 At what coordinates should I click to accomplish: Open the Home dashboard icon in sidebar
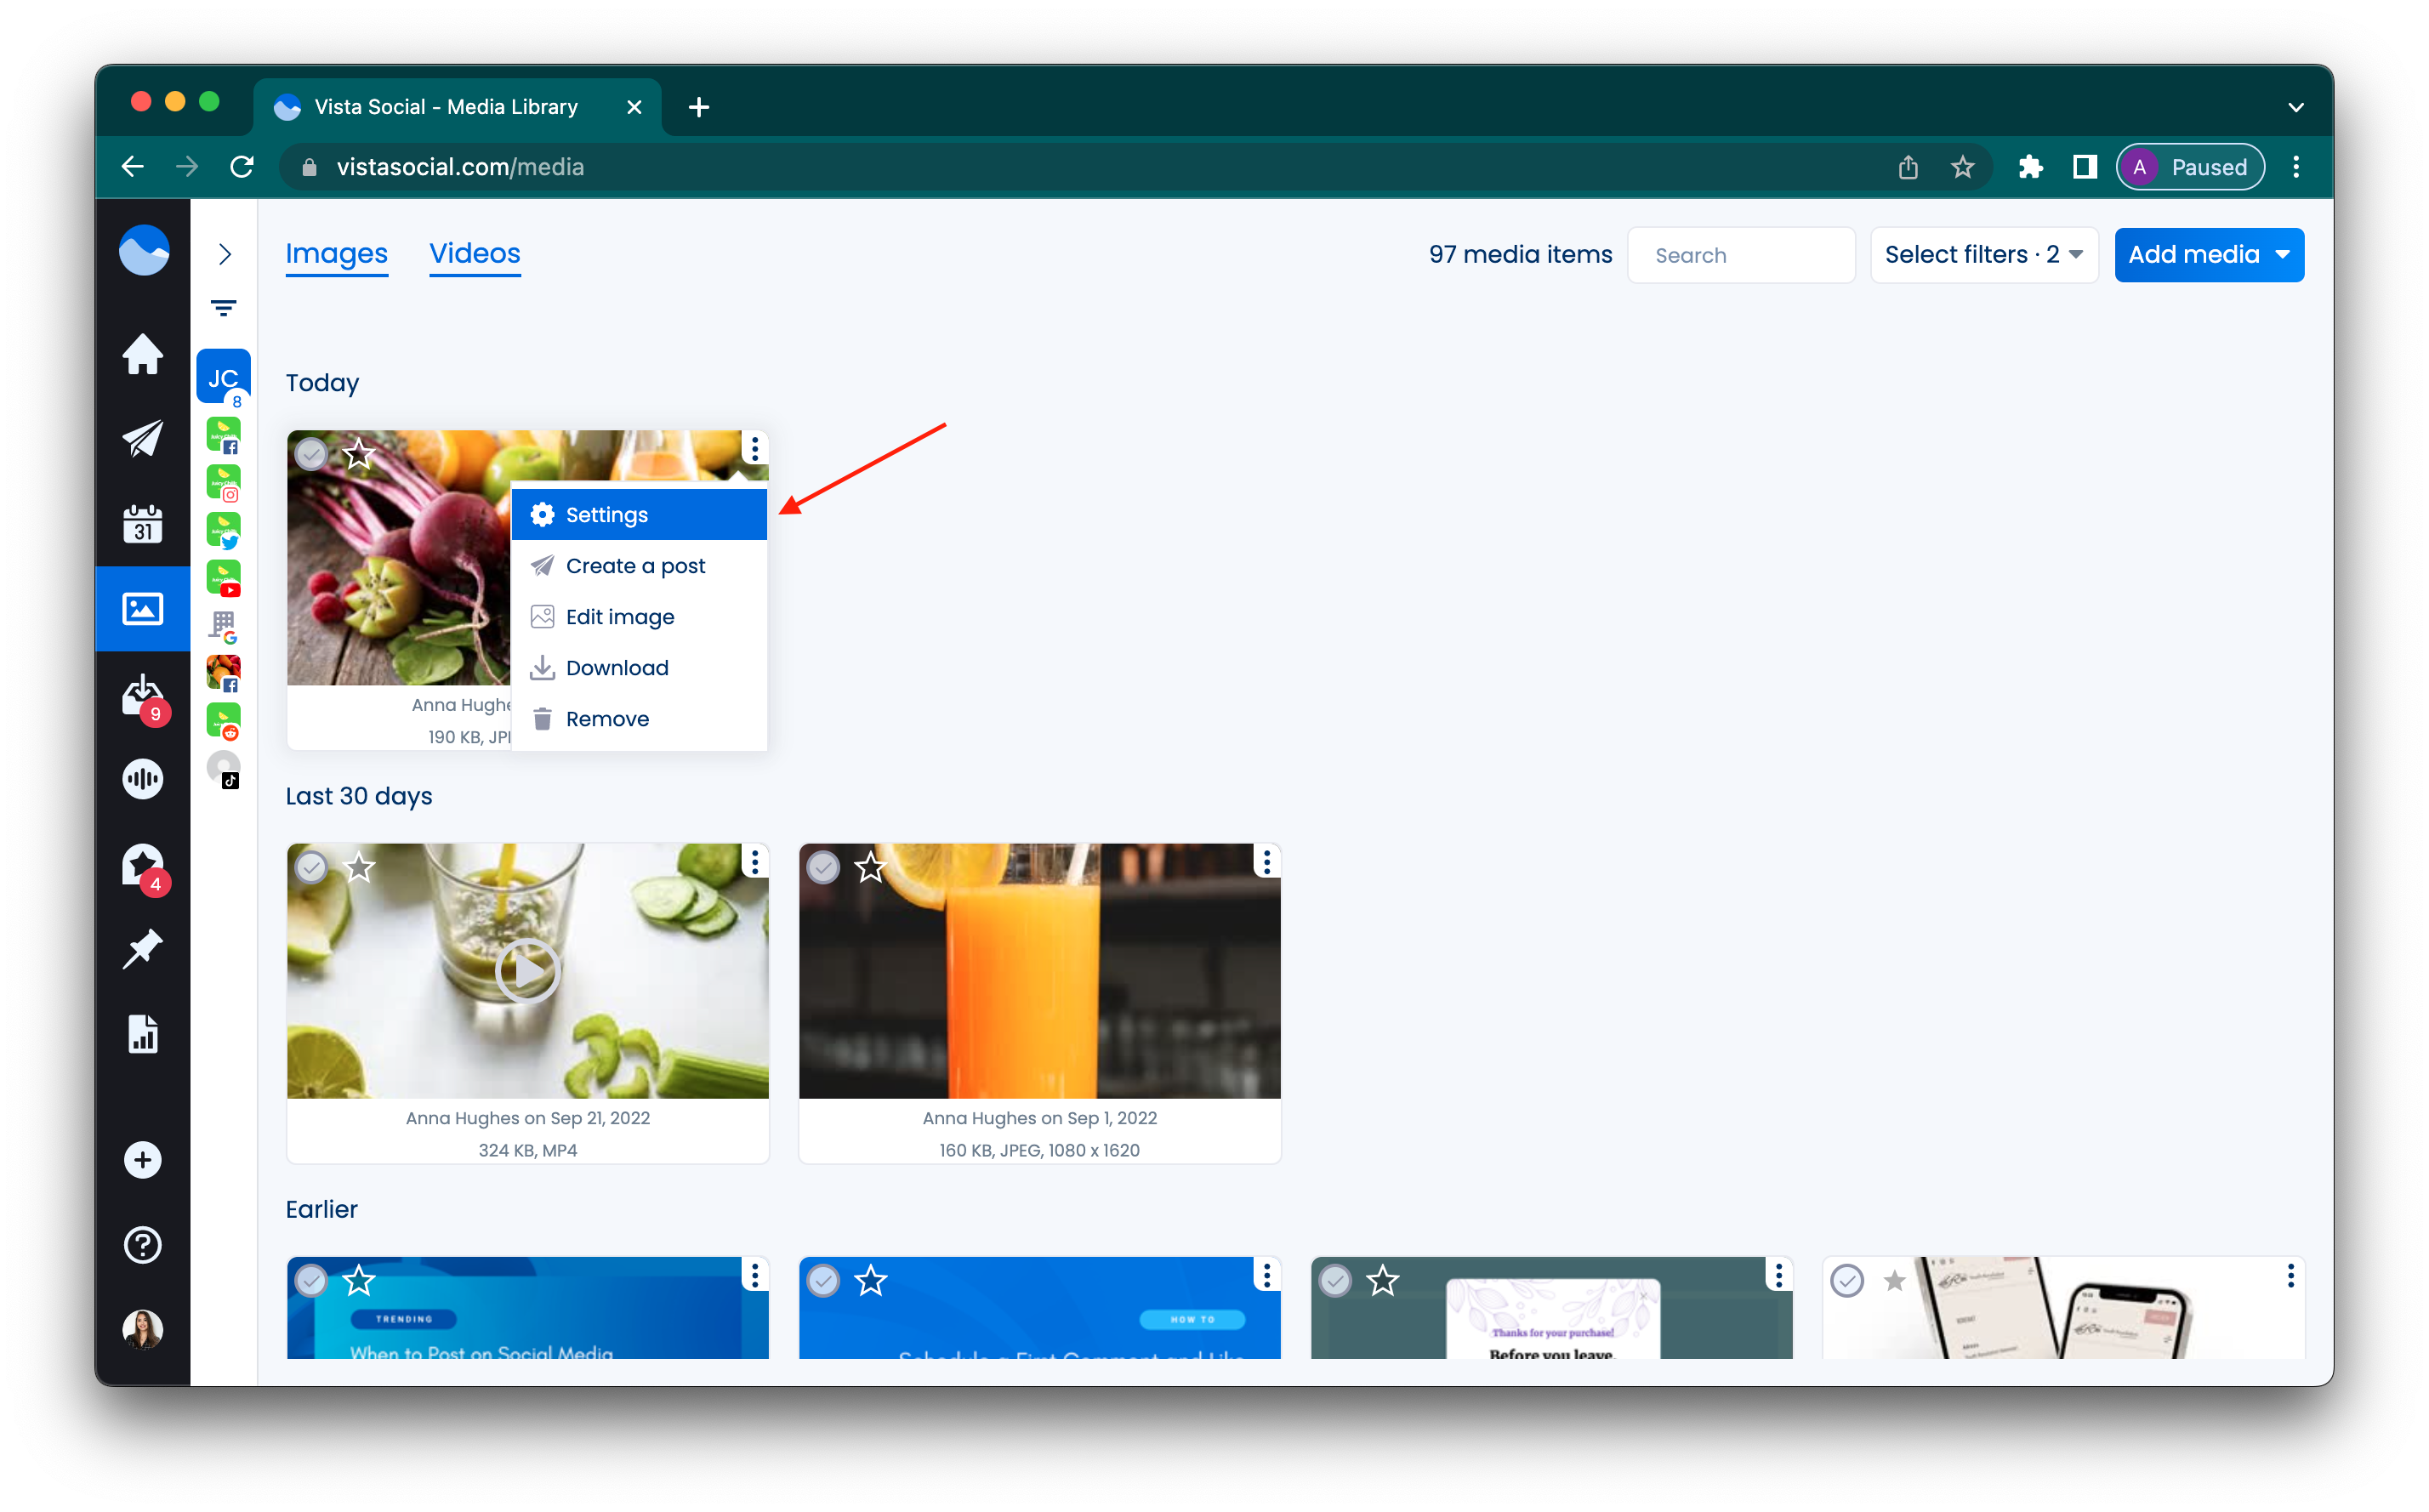tap(143, 354)
